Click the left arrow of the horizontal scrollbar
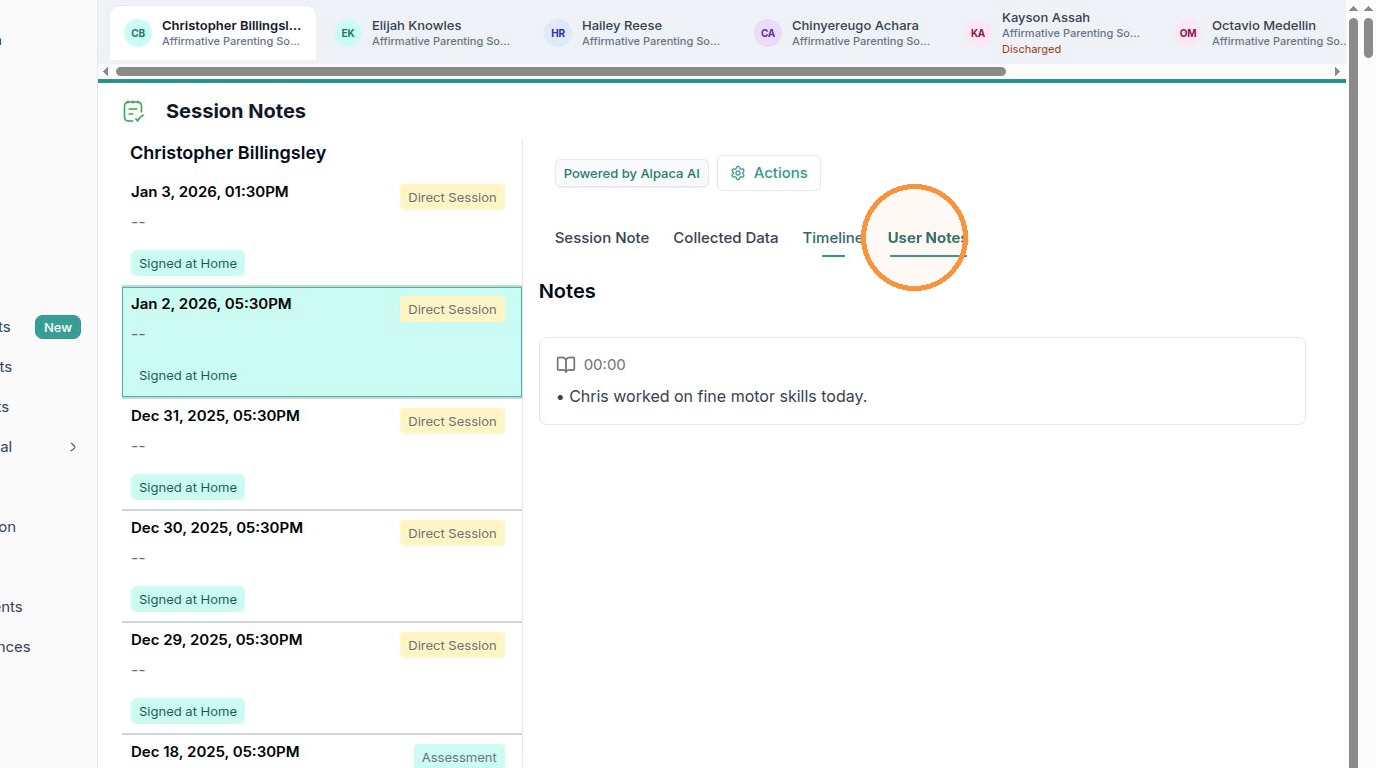 click(x=106, y=71)
